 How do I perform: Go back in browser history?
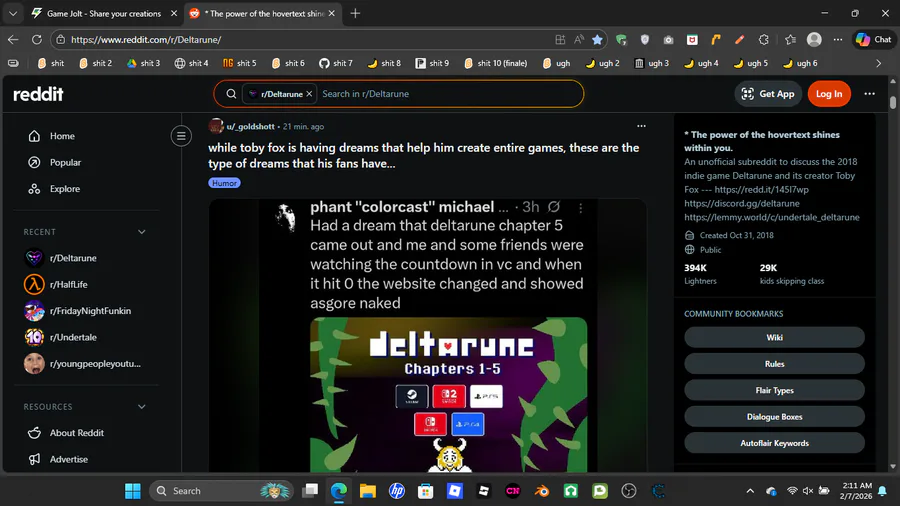(x=13, y=40)
